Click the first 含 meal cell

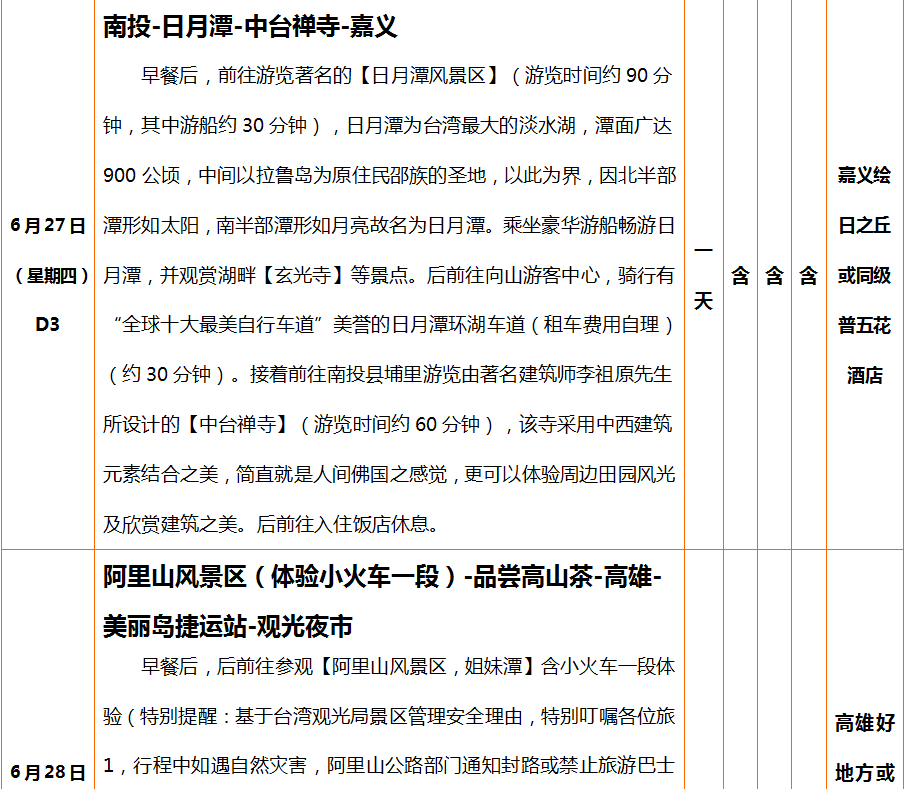pyautogui.click(x=740, y=276)
